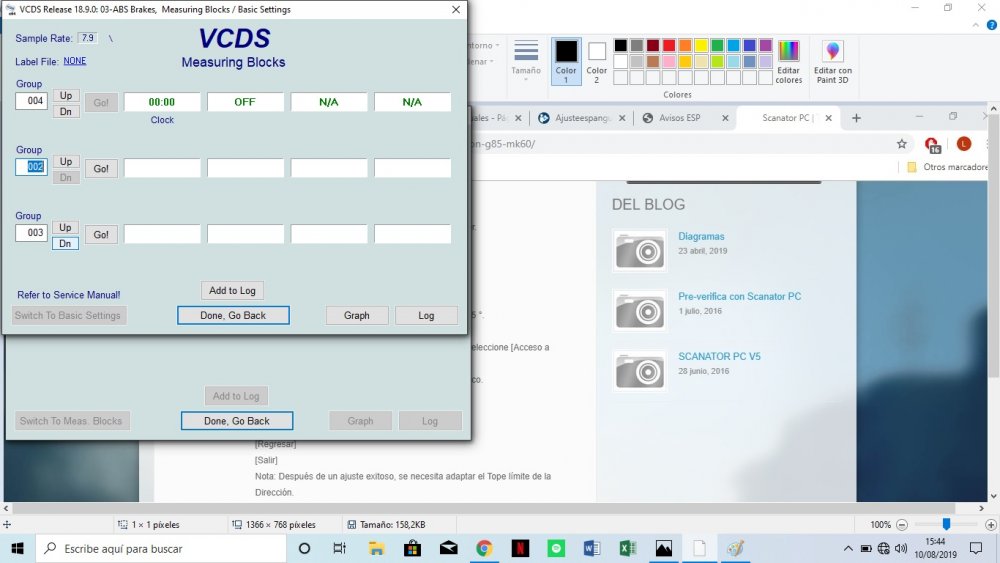
Task: Pick the orange color in Paint palette
Action: 685,45
